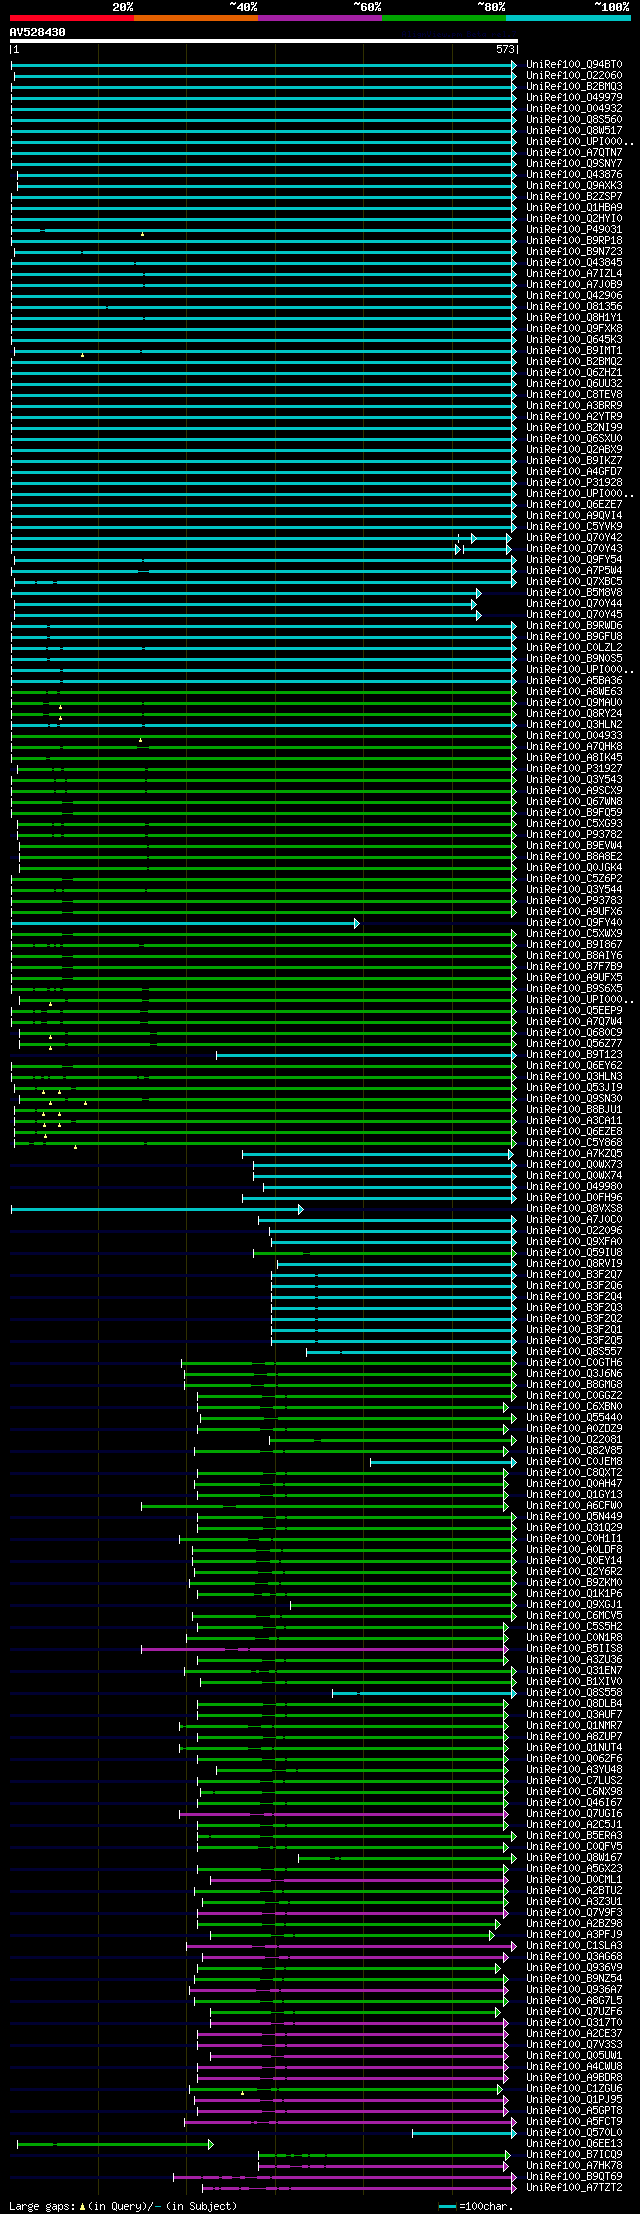This screenshot has height=2214, width=640.
Task: Click sequence name UniRef100_B5IIS8
Action: click(x=574, y=1648)
